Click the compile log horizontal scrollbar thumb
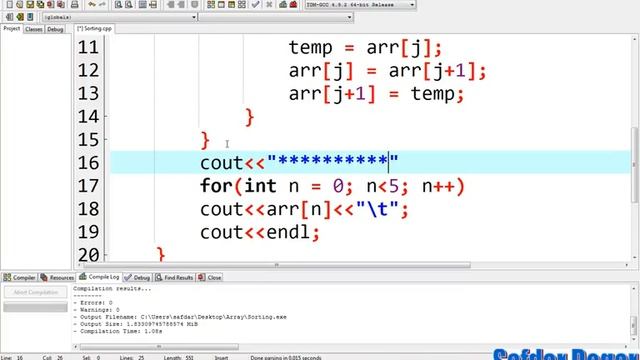The width and height of the screenshot is (640, 360). click(x=159, y=347)
